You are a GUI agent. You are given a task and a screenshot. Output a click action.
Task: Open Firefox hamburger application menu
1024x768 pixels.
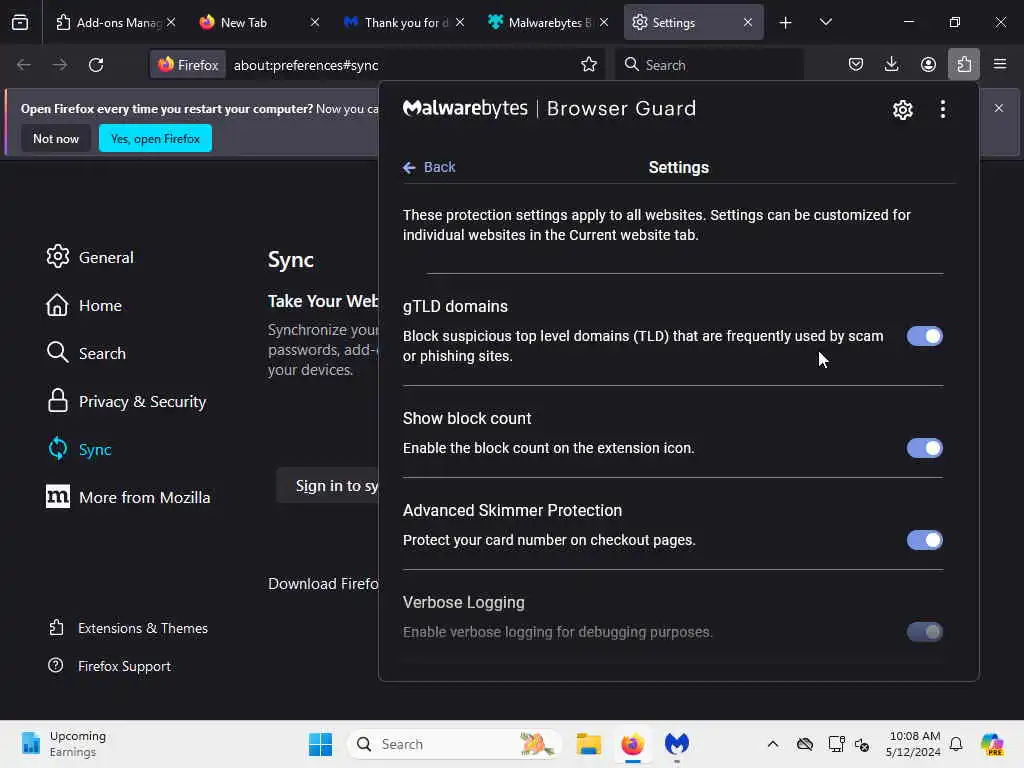pyautogui.click(x=1000, y=64)
